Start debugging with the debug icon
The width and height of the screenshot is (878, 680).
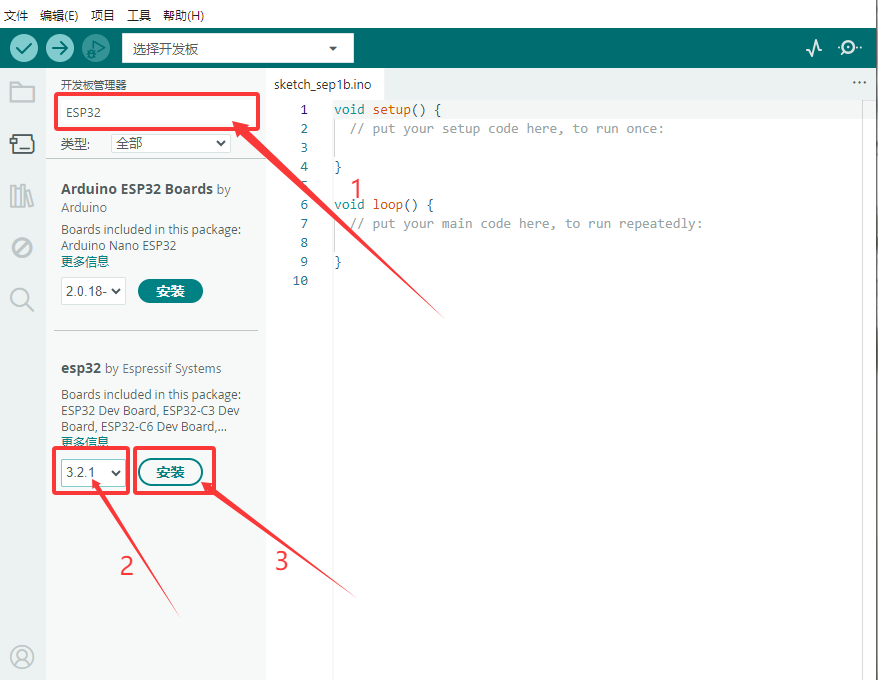coord(96,48)
